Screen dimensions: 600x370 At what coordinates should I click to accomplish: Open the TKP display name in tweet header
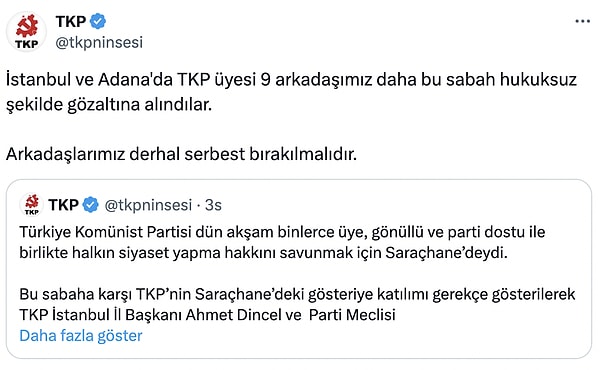coord(71,21)
